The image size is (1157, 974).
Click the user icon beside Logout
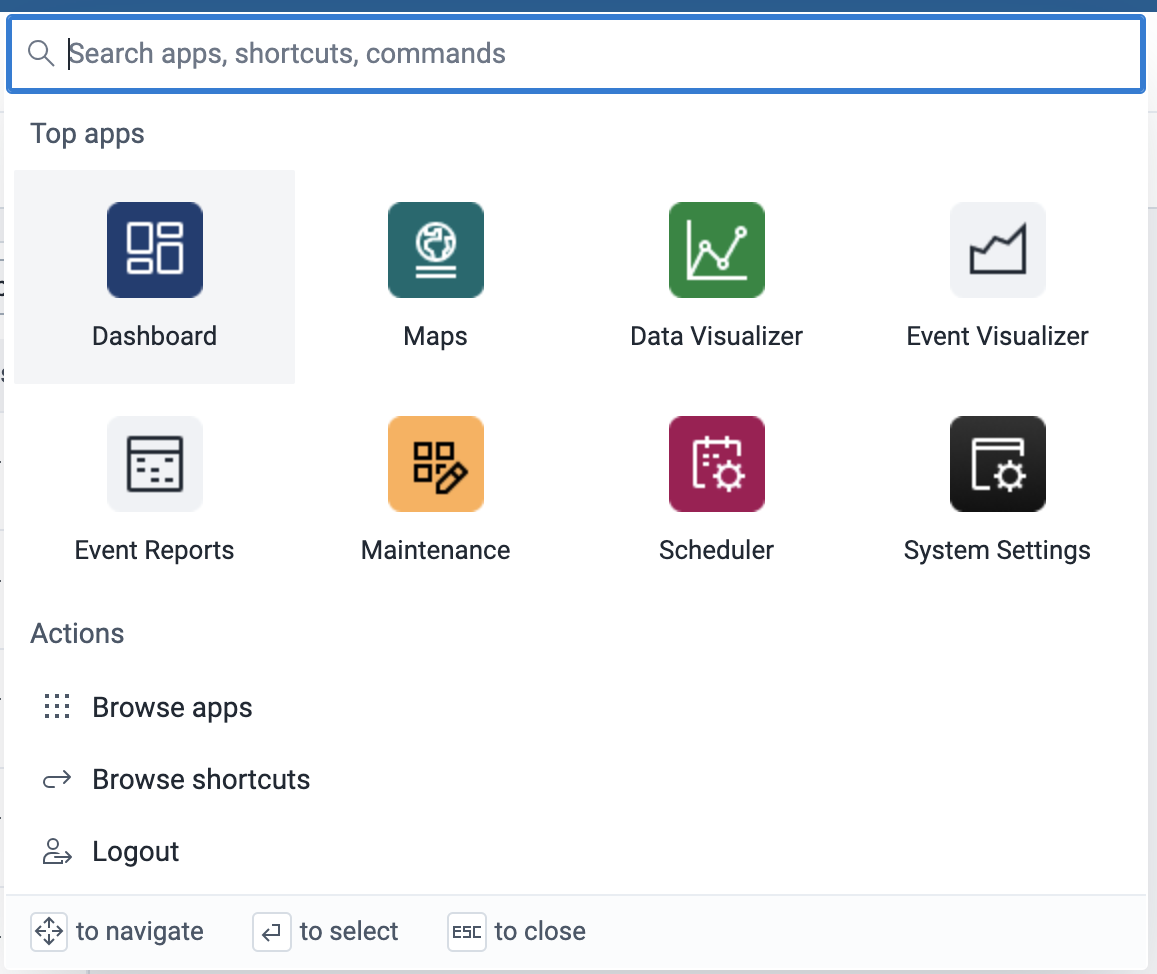click(x=57, y=851)
